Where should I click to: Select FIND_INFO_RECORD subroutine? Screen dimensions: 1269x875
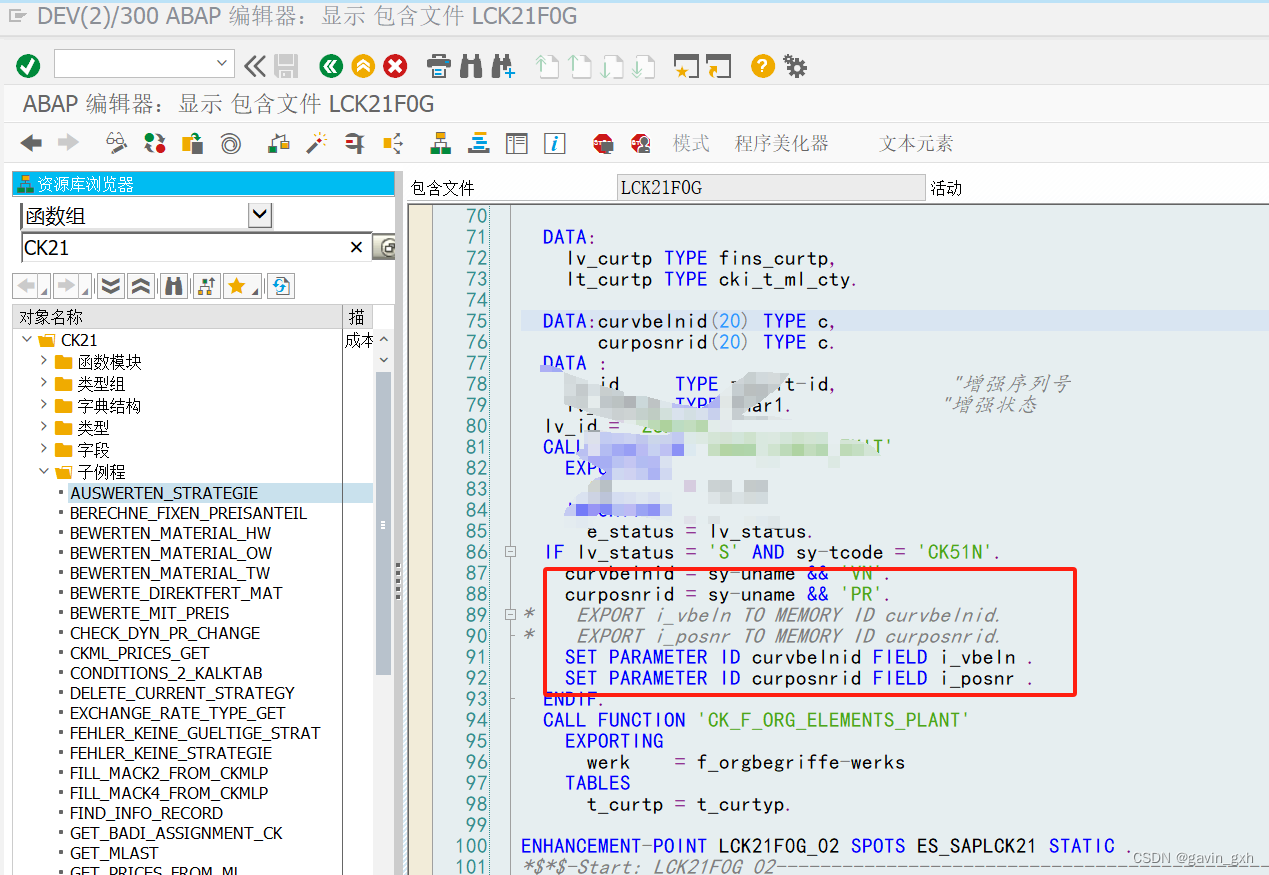pyautogui.click(x=146, y=813)
